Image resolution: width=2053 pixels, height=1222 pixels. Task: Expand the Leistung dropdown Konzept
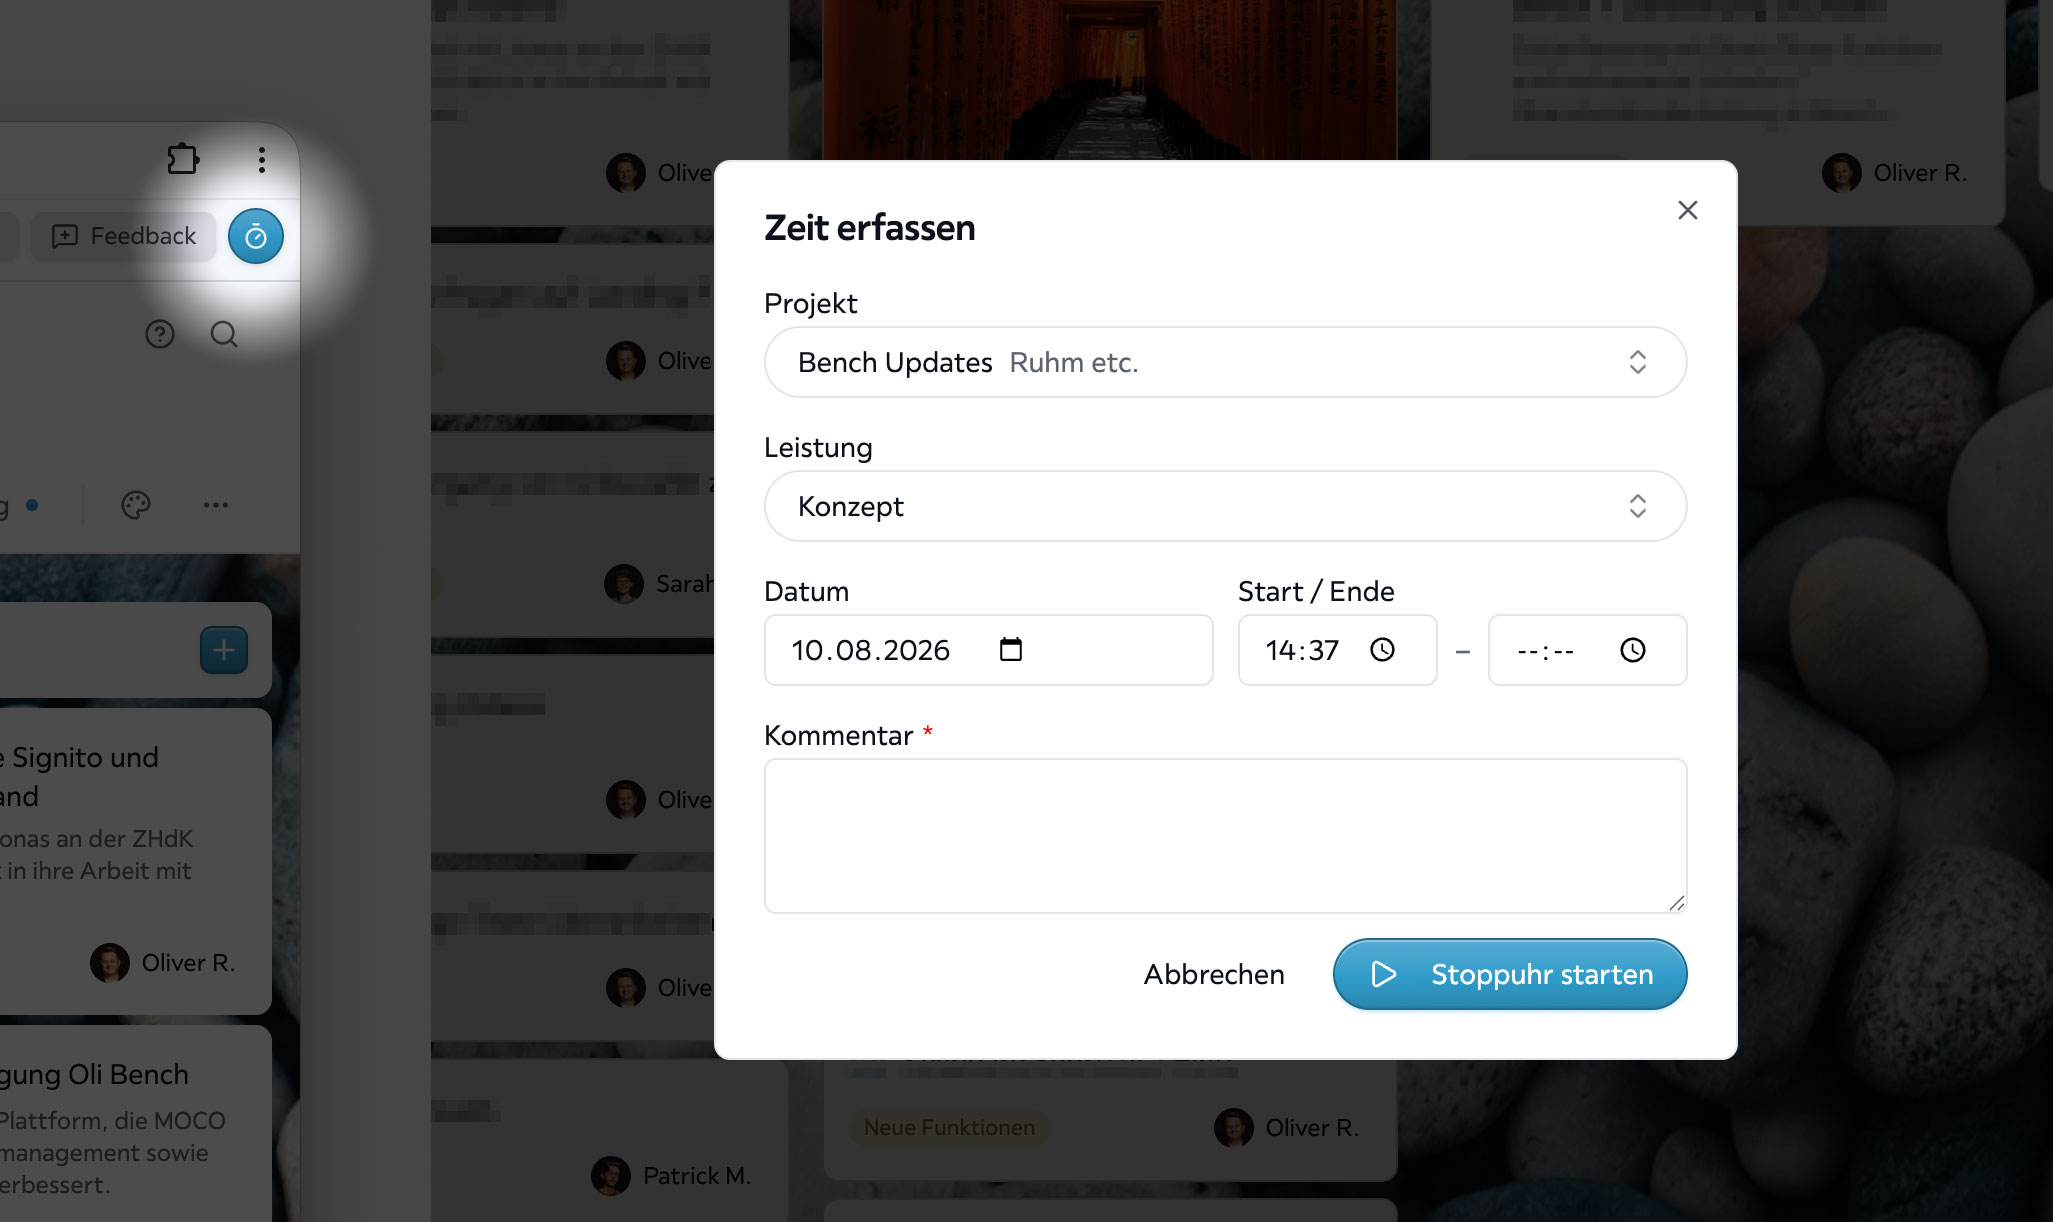(x=1226, y=506)
